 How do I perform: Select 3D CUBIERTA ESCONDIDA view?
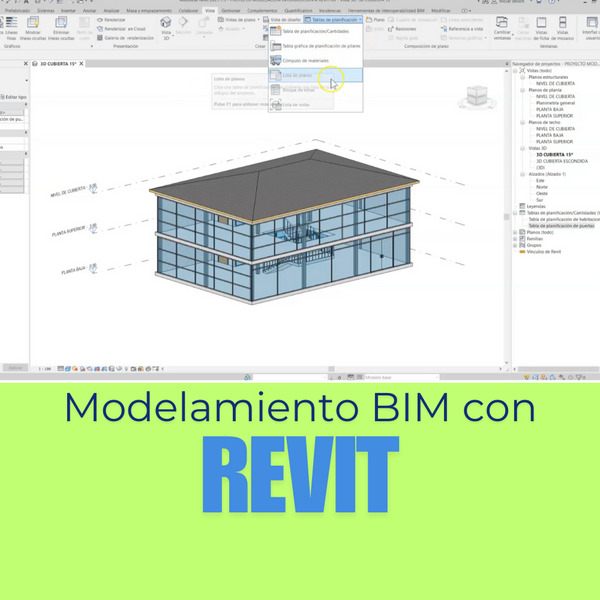pos(562,161)
